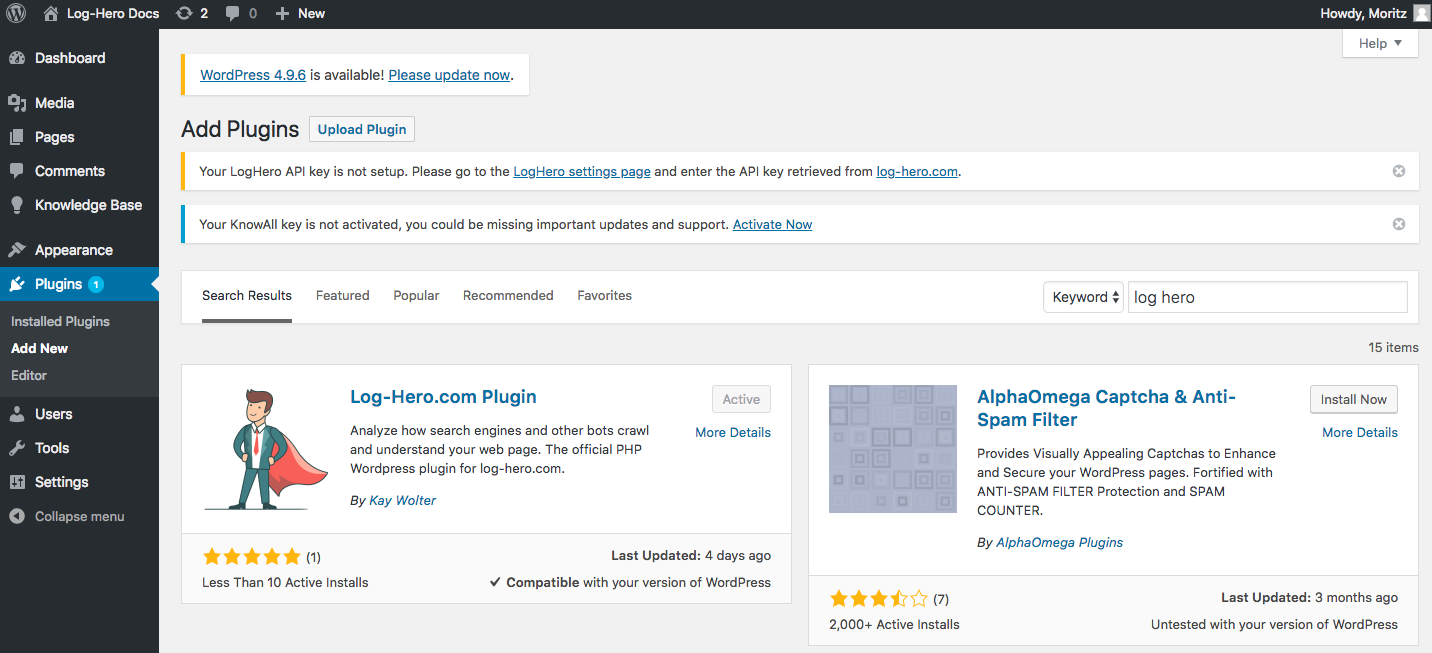Screen dimensions: 1432x653
Task: Switch to the Popular tab
Action: click(x=416, y=296)
